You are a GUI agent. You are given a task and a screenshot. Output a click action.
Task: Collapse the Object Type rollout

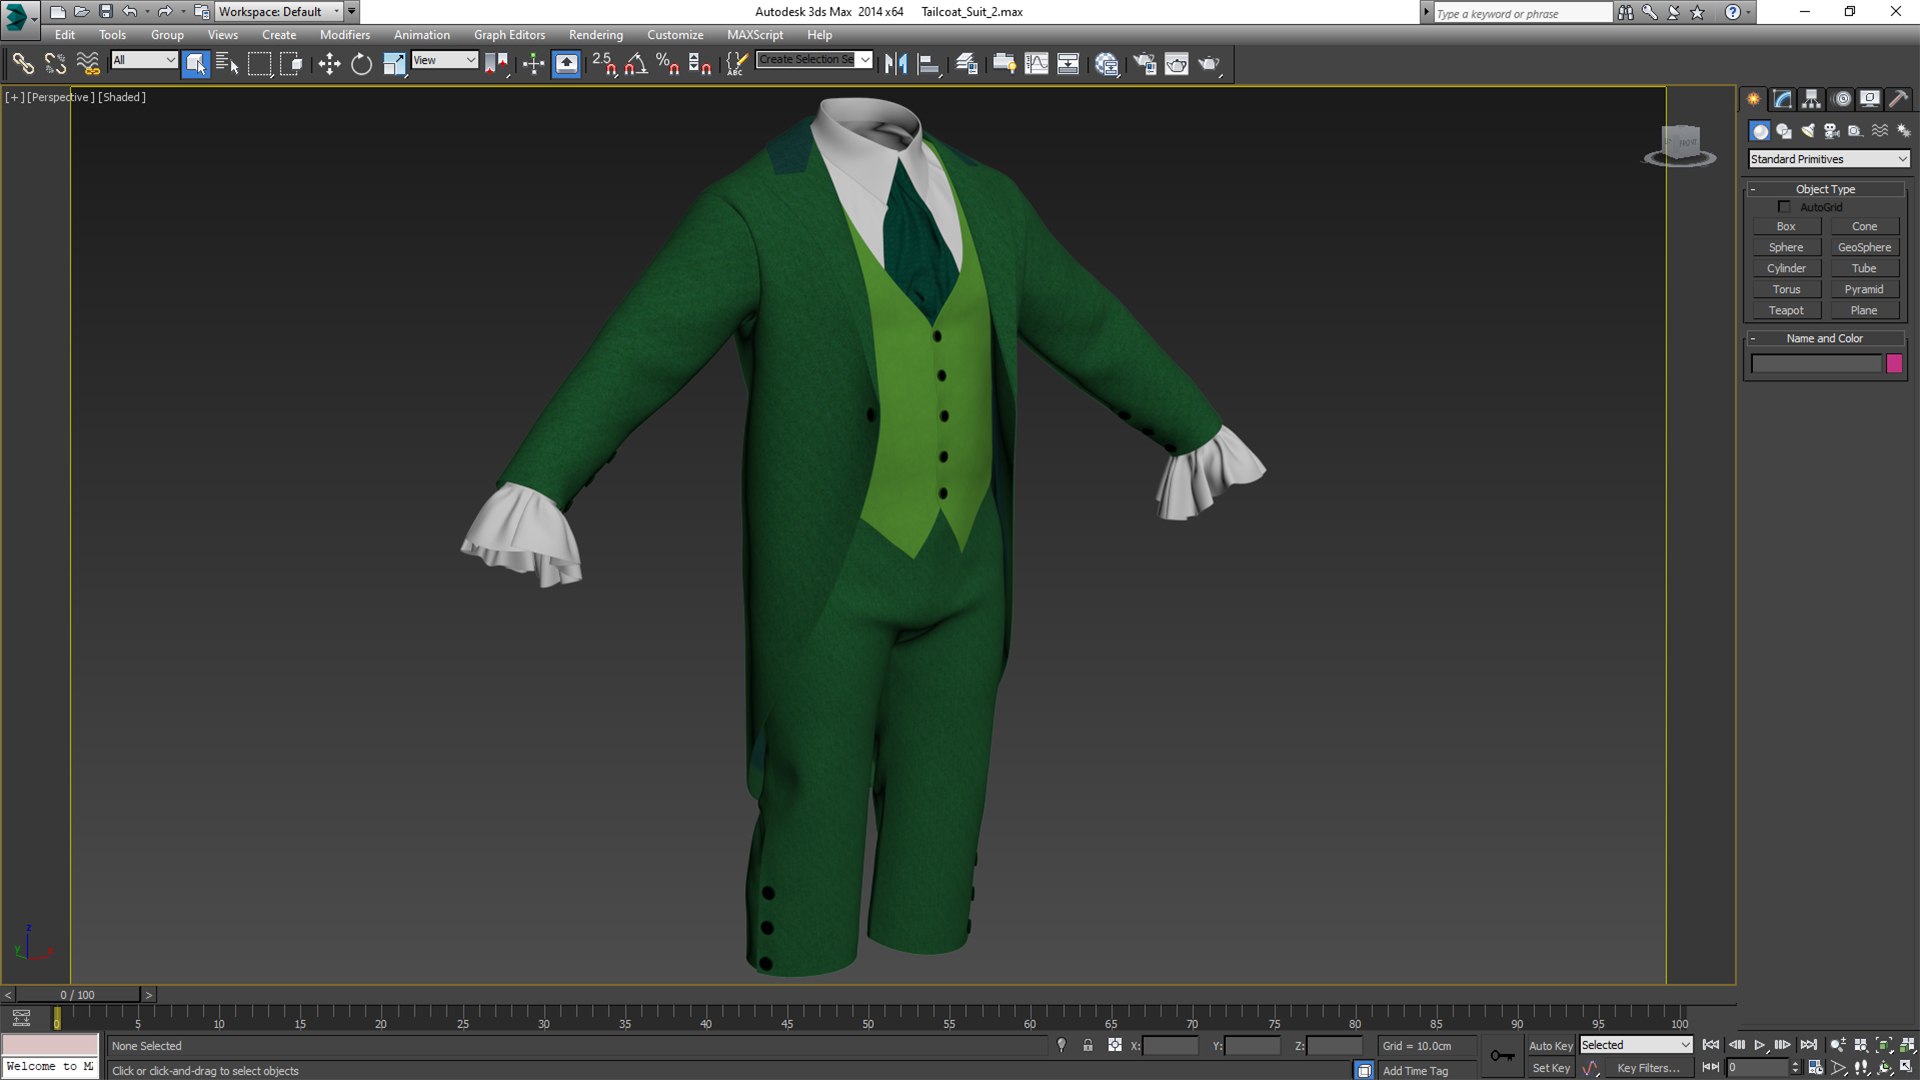pos(1825,189)
